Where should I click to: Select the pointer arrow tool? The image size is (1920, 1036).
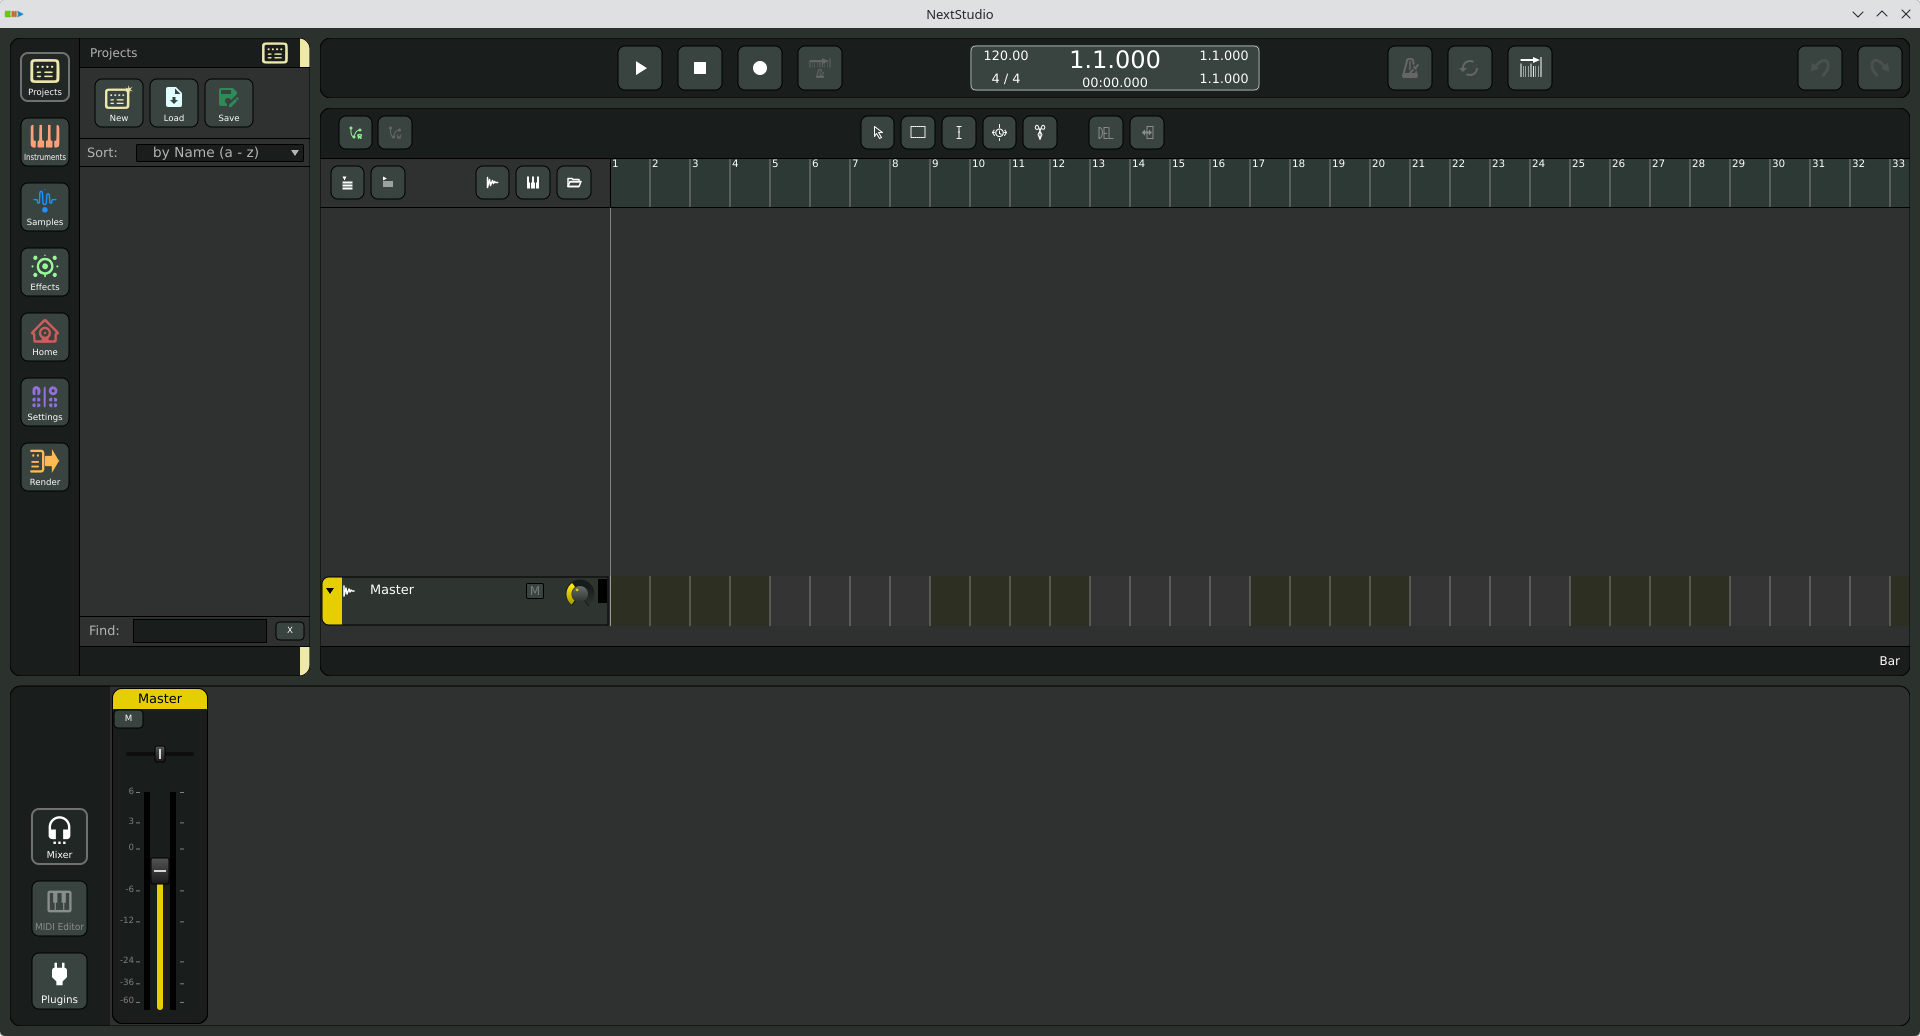[x=877, y=132]
